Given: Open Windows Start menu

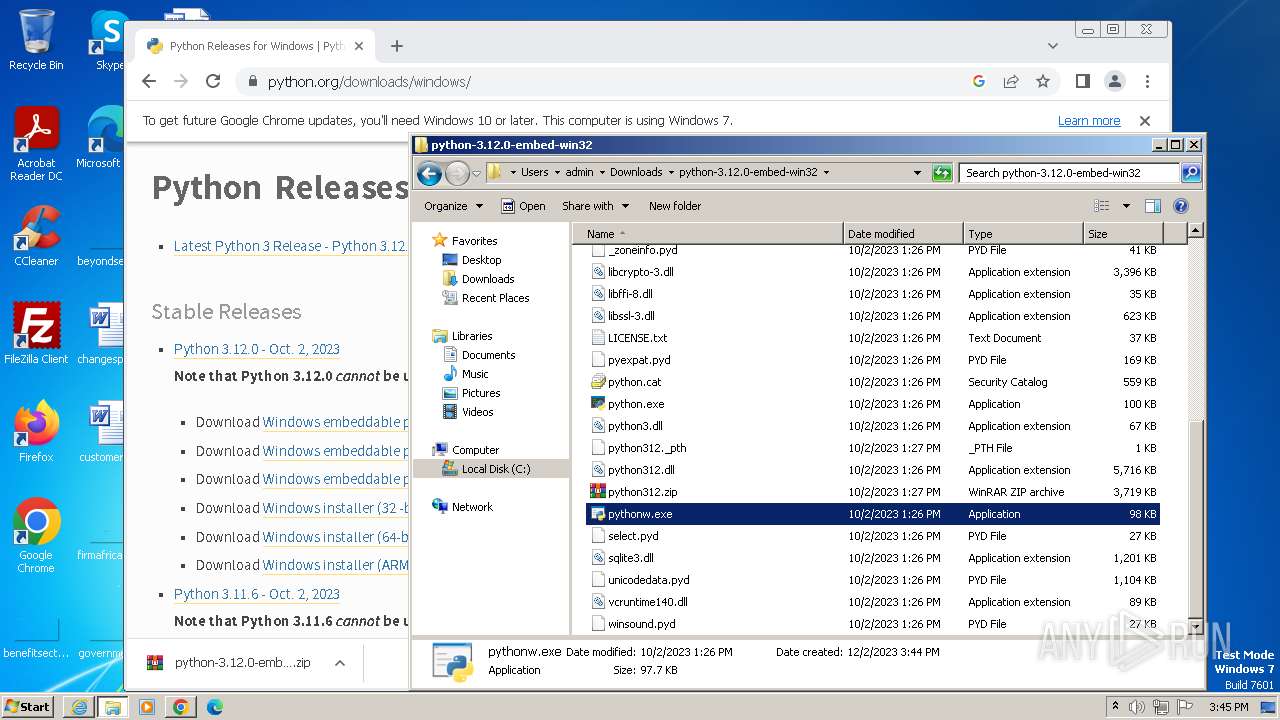Looking at the screenshot, I should (27, 707).
